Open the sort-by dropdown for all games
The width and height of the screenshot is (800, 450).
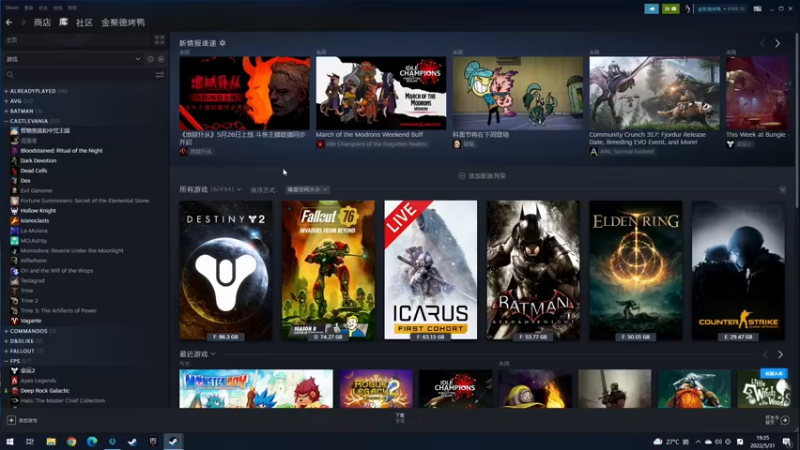coord(307,189)
